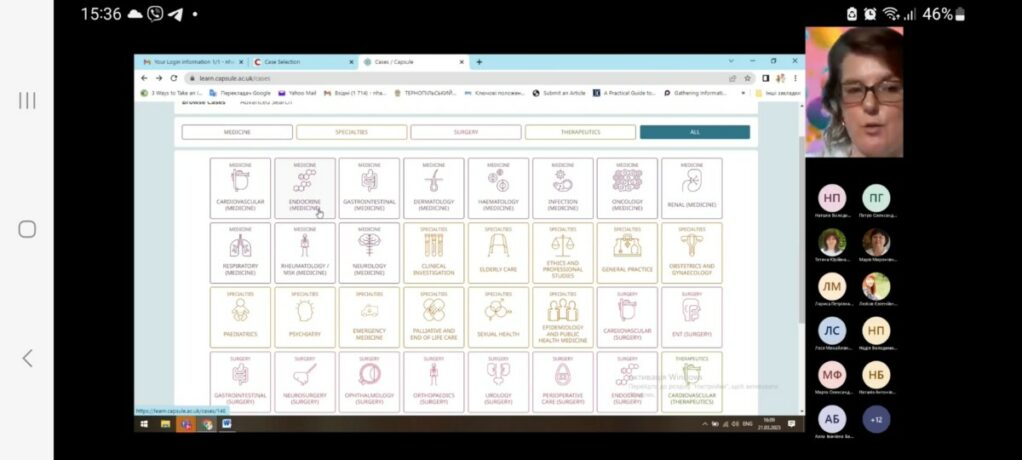Show all cases with the ALL button
The width and height of the screenshot is (1022, 460).
pos(694,132)
